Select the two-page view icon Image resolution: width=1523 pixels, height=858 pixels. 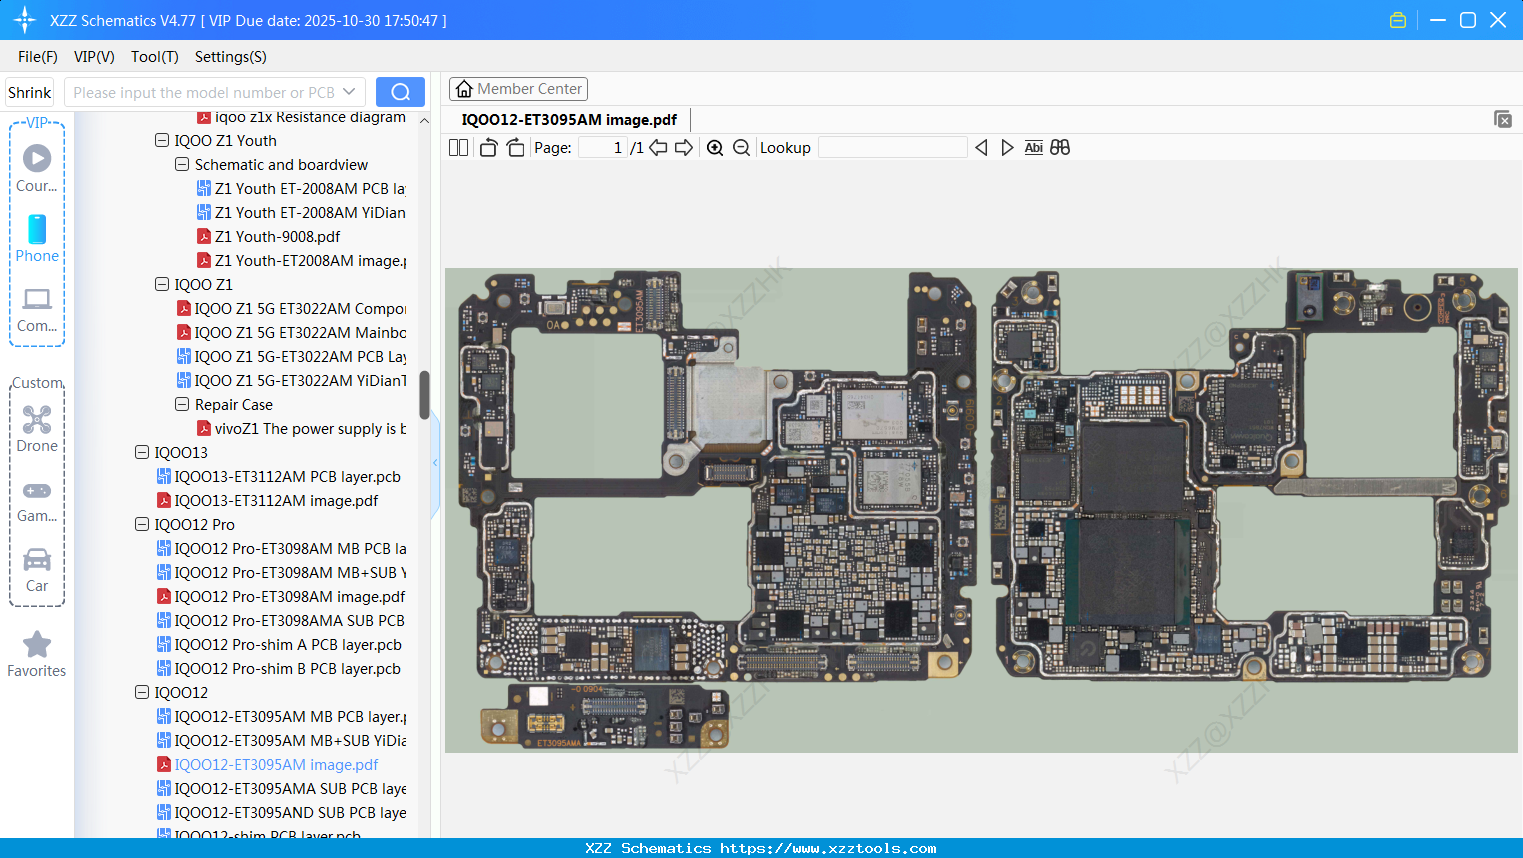coord(457,147)
